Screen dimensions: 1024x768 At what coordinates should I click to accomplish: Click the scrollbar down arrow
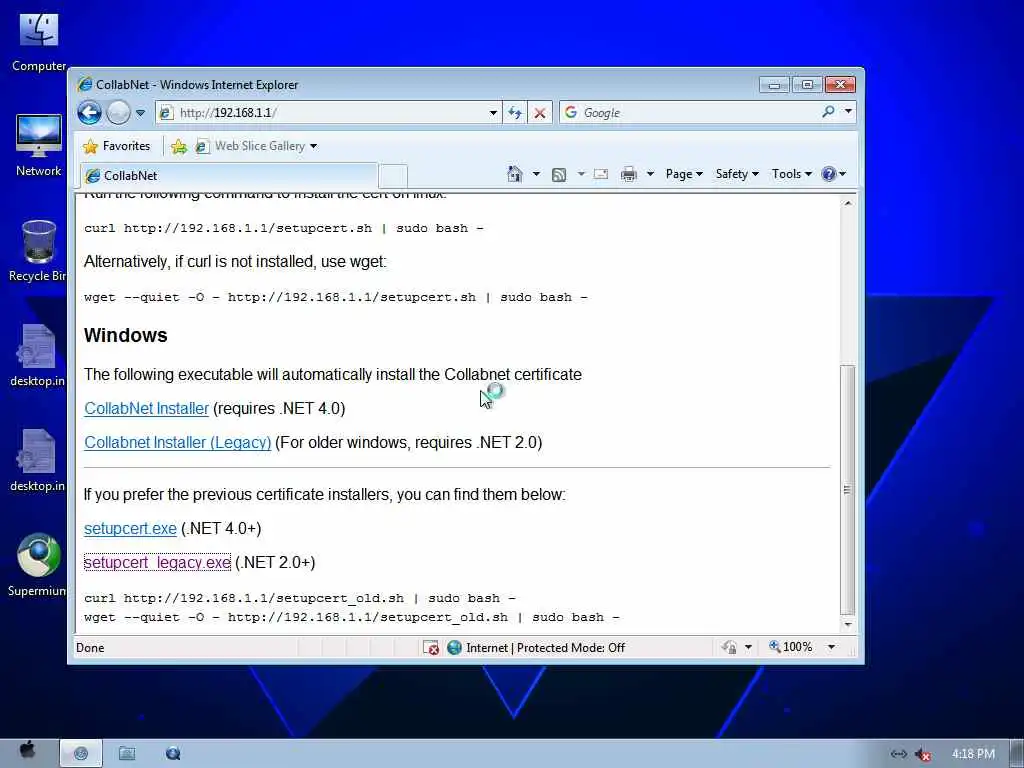tap(847, 625)
